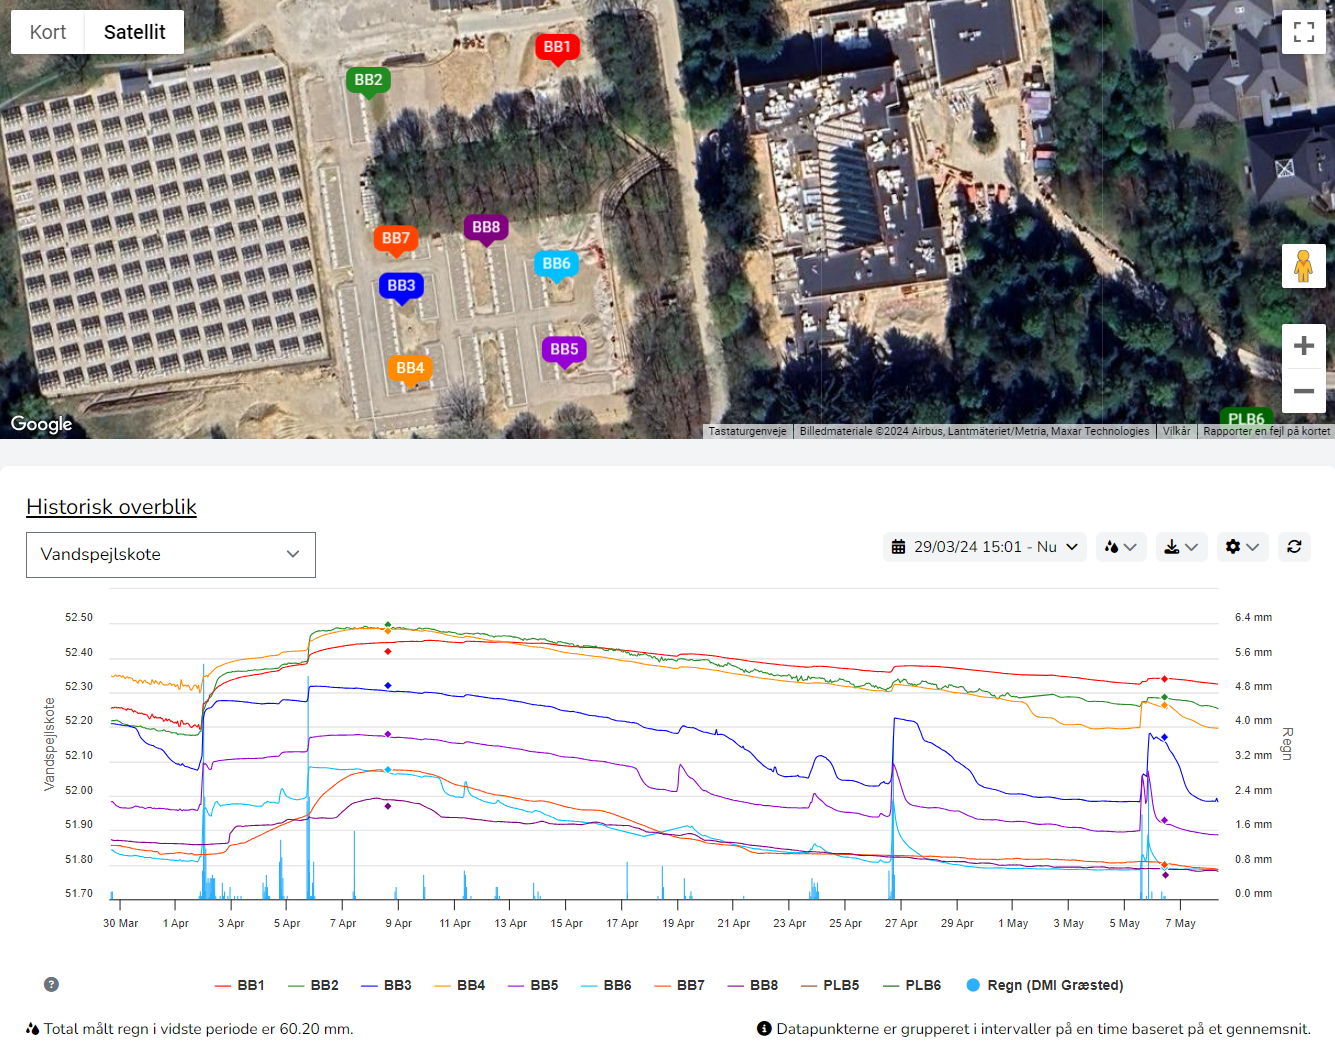The height and width of the screenshot is (1049, 1335).
Task: Click the Google logo on map
Action: tap(41, 424)
